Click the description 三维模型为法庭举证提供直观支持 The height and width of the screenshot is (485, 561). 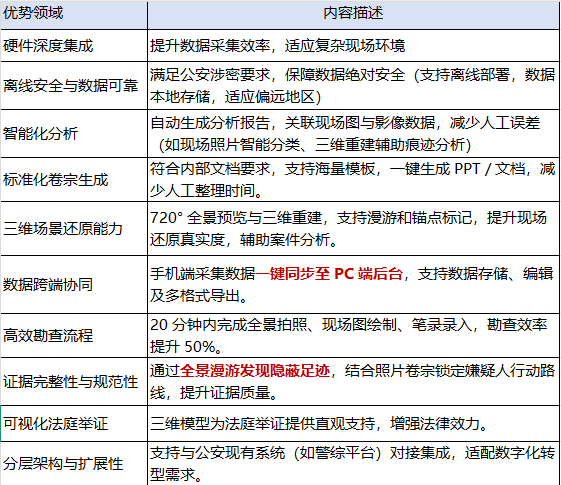(x=353, y=423)
